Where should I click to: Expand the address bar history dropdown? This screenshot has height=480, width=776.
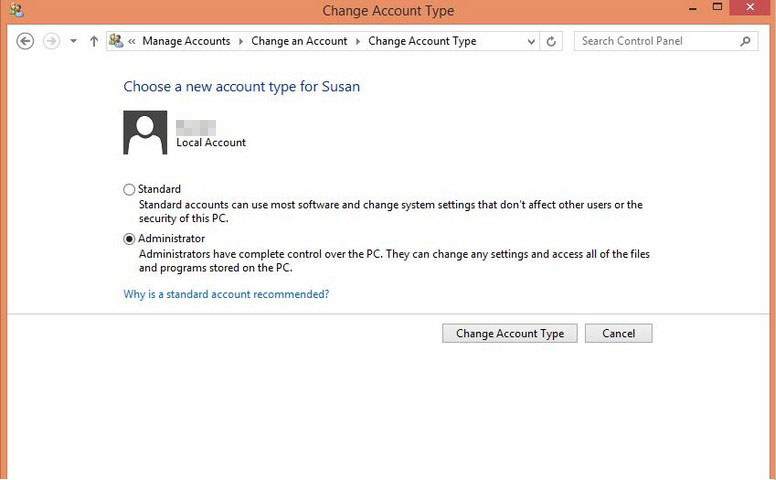(531, 42)
